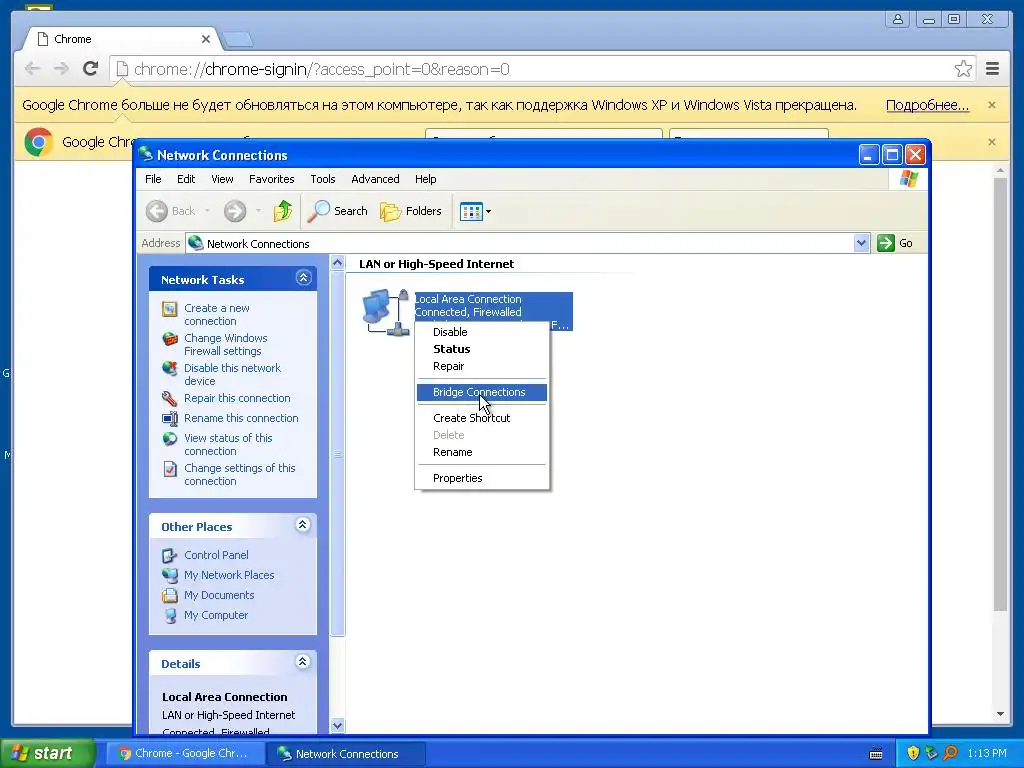Open the File menu
Image resolution: width=1024 pixels, height=768 pixels.
tap(153, 179)
